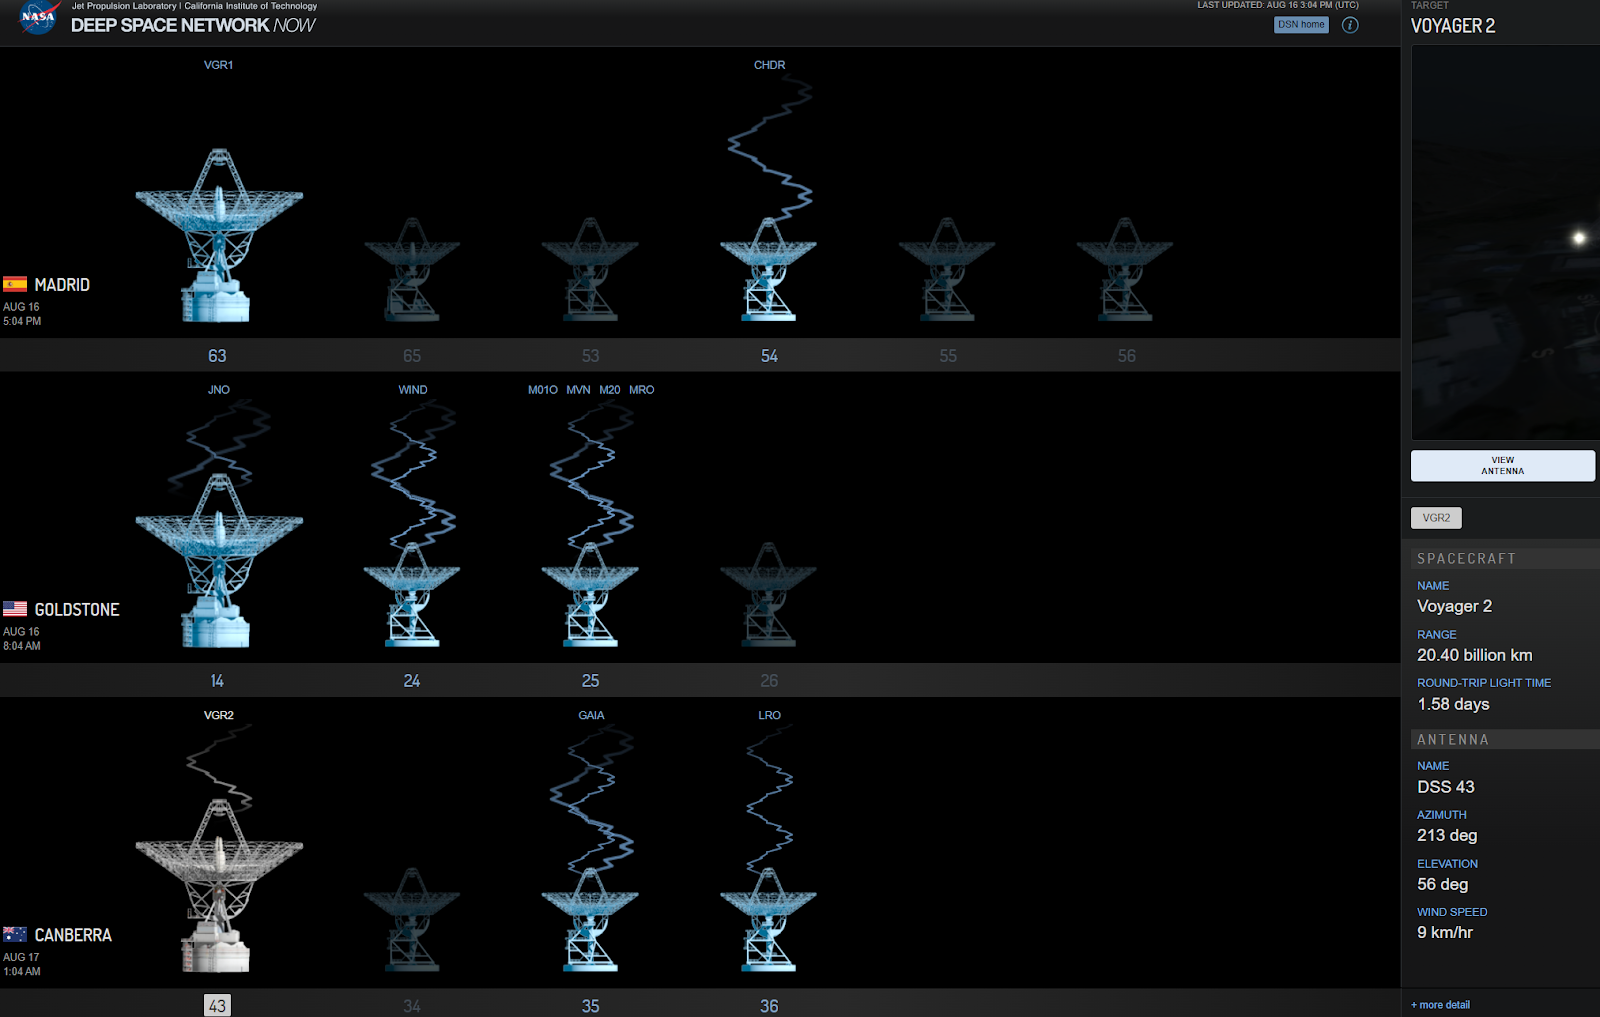1600x1017 pixels.
Task: Click the VGR2 label above dish 43
Action: [219, 715]
